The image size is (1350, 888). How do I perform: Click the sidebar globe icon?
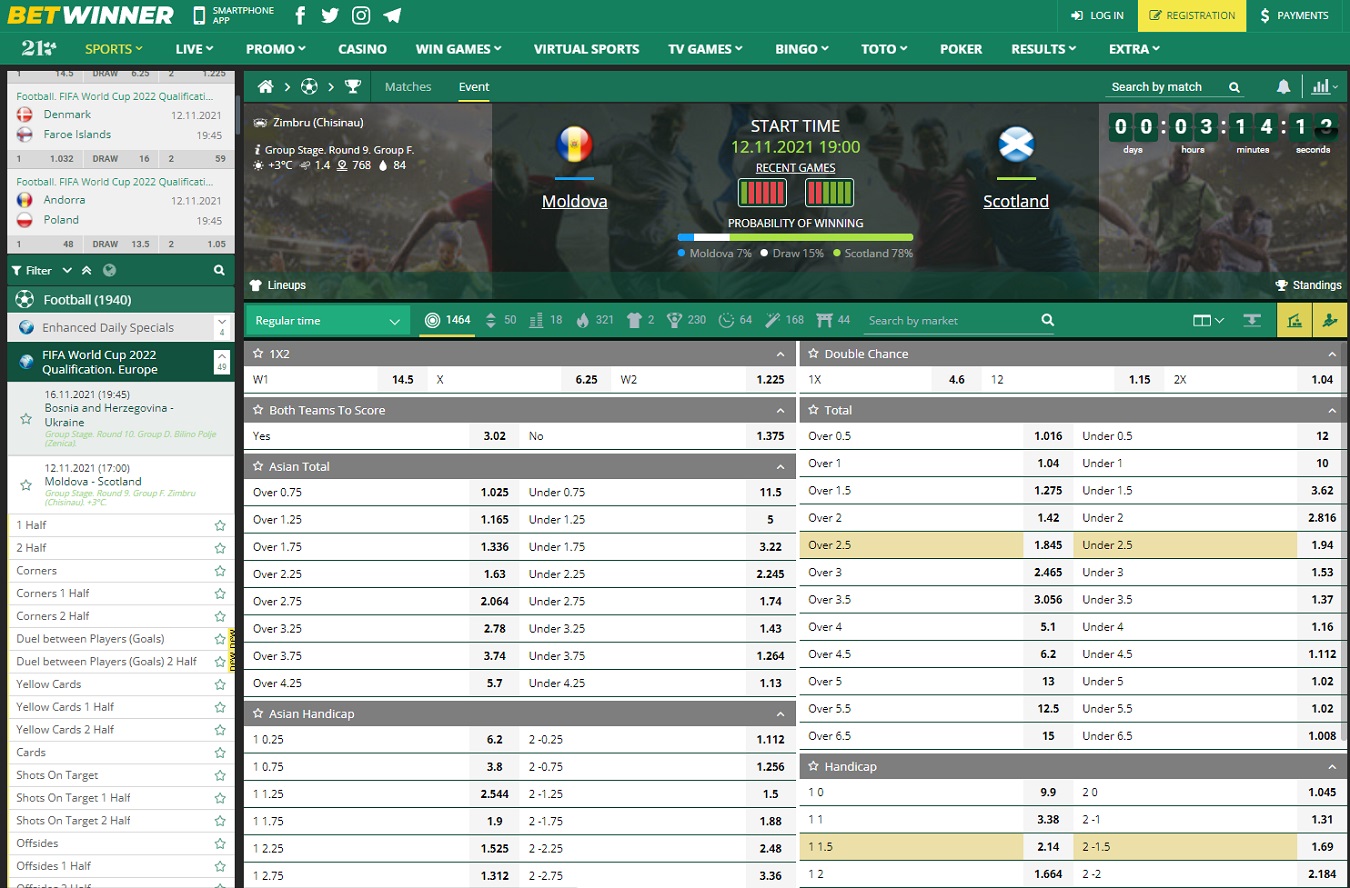109,270
